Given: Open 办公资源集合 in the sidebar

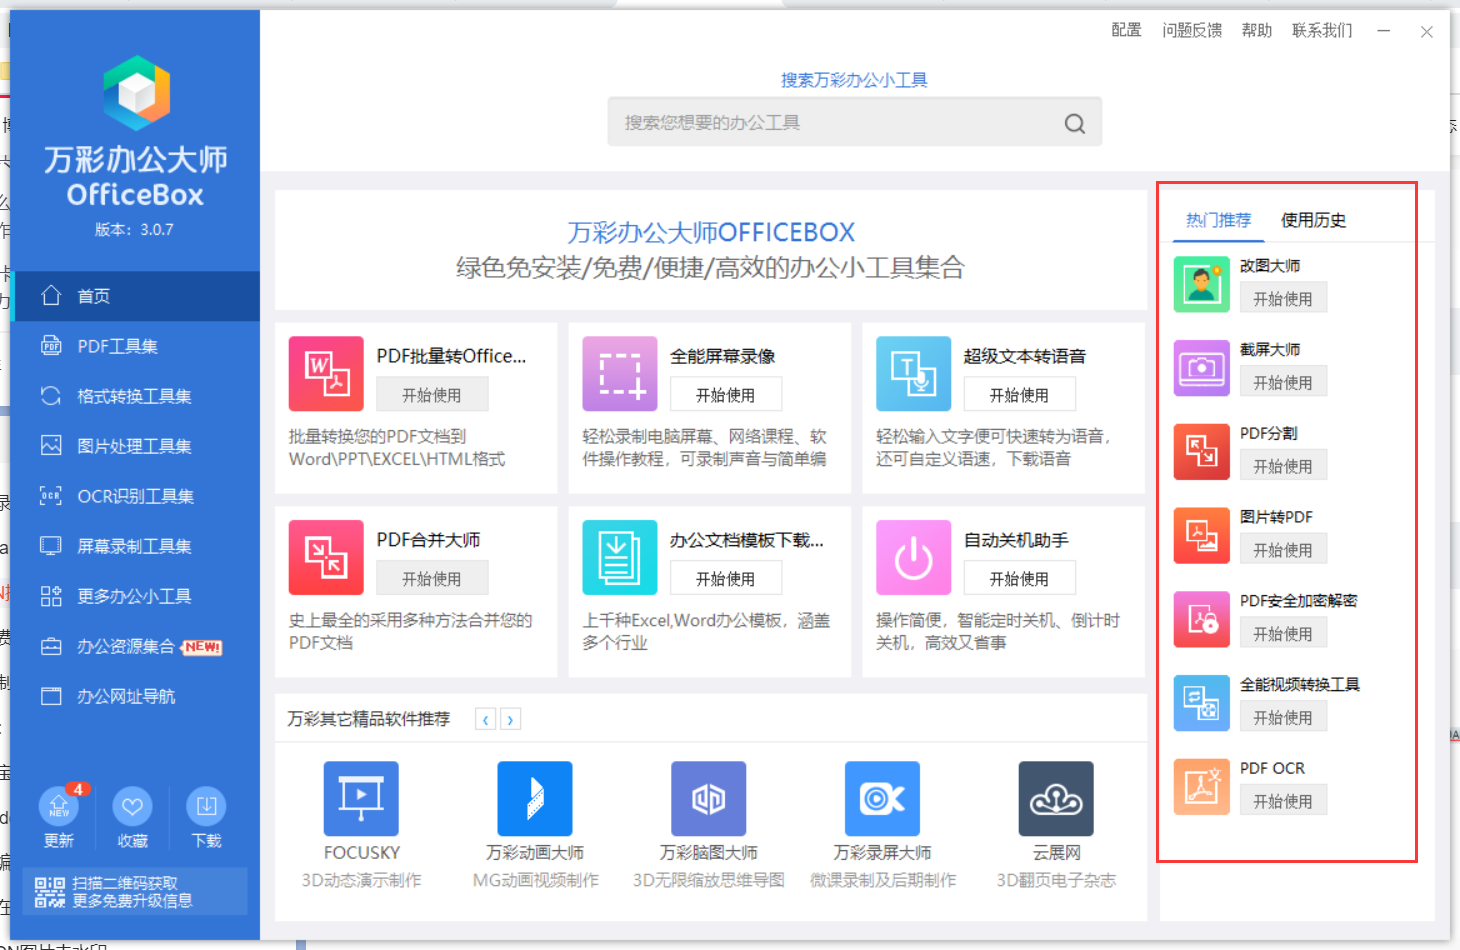Looking at the screenshot, I should 135,646.
